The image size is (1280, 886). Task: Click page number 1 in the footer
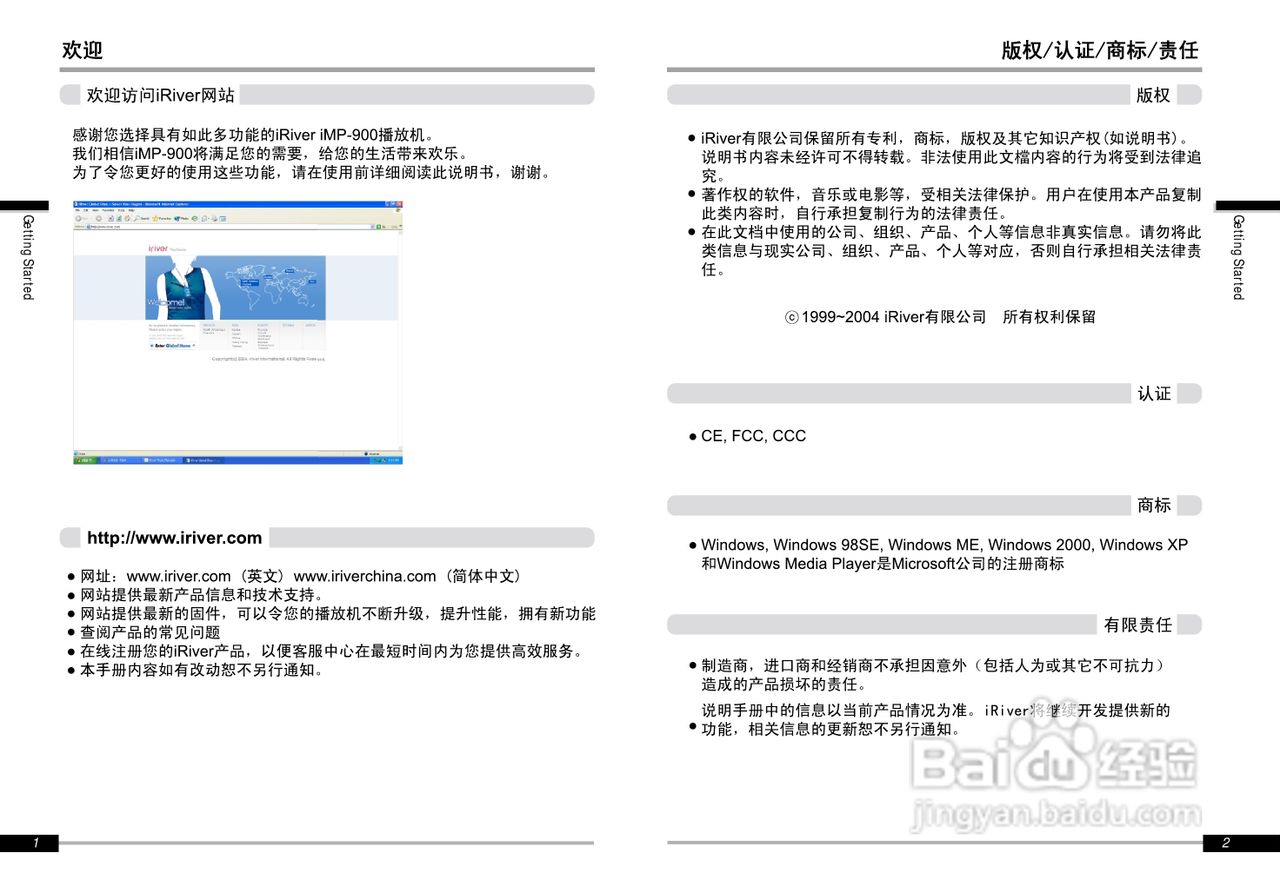35,843
